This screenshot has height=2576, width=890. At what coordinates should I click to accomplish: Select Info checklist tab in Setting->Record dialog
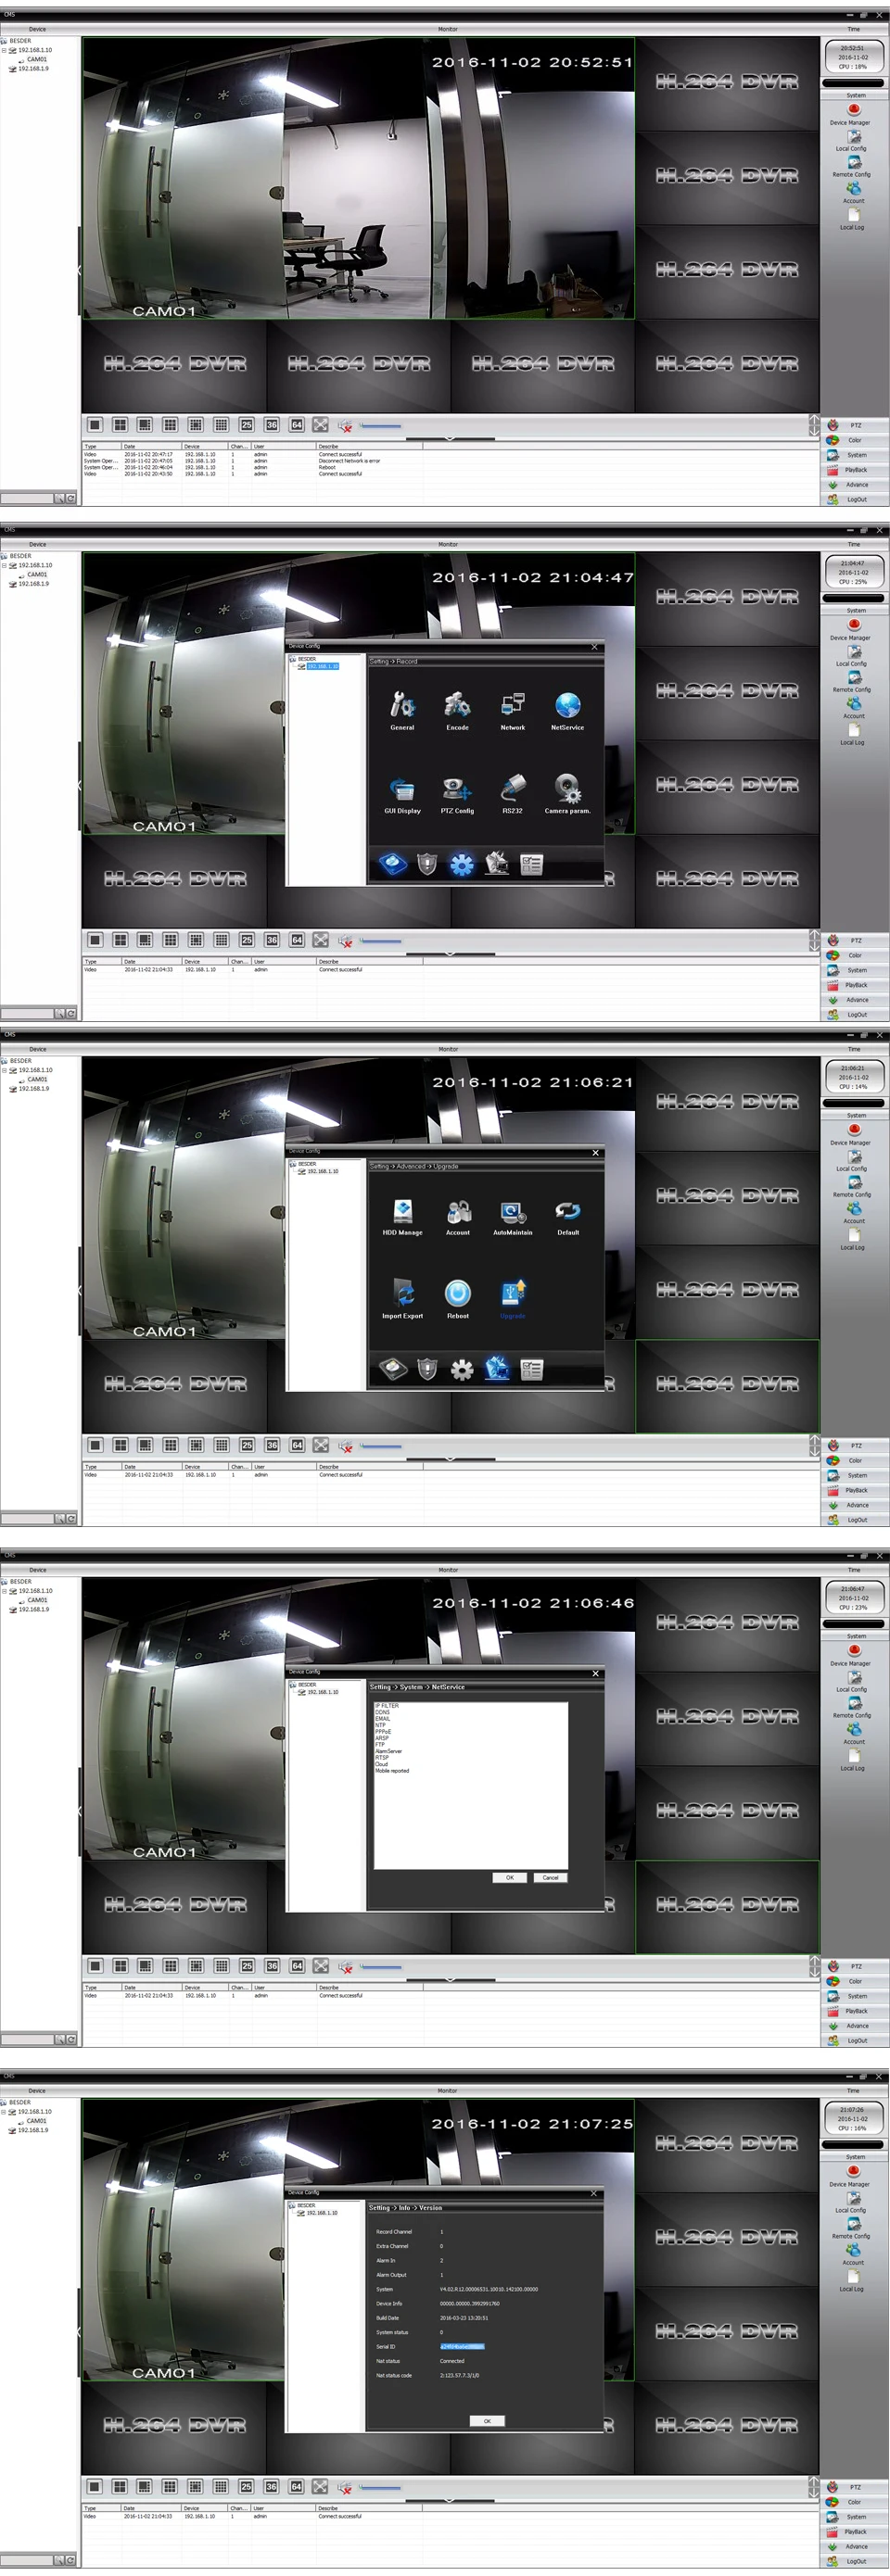(x=531, y=864)
